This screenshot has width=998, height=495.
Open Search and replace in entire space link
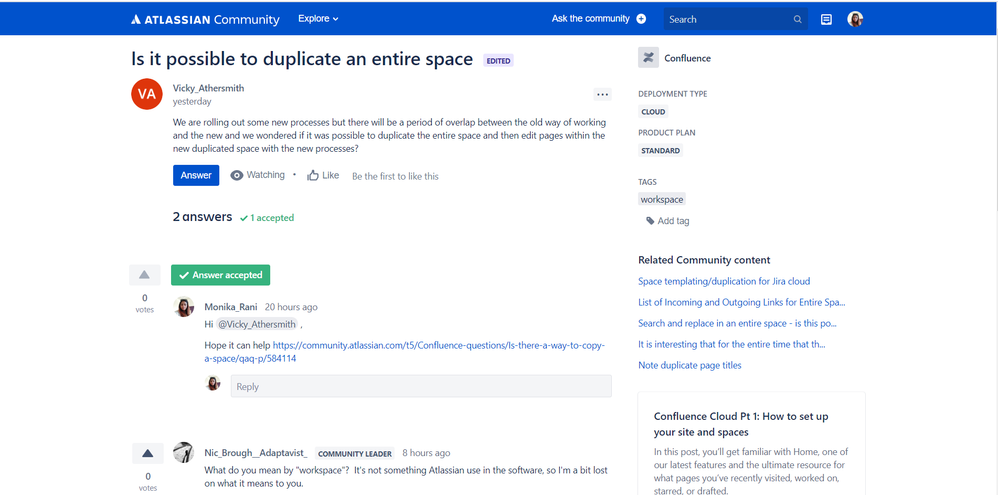pos(738,323)
